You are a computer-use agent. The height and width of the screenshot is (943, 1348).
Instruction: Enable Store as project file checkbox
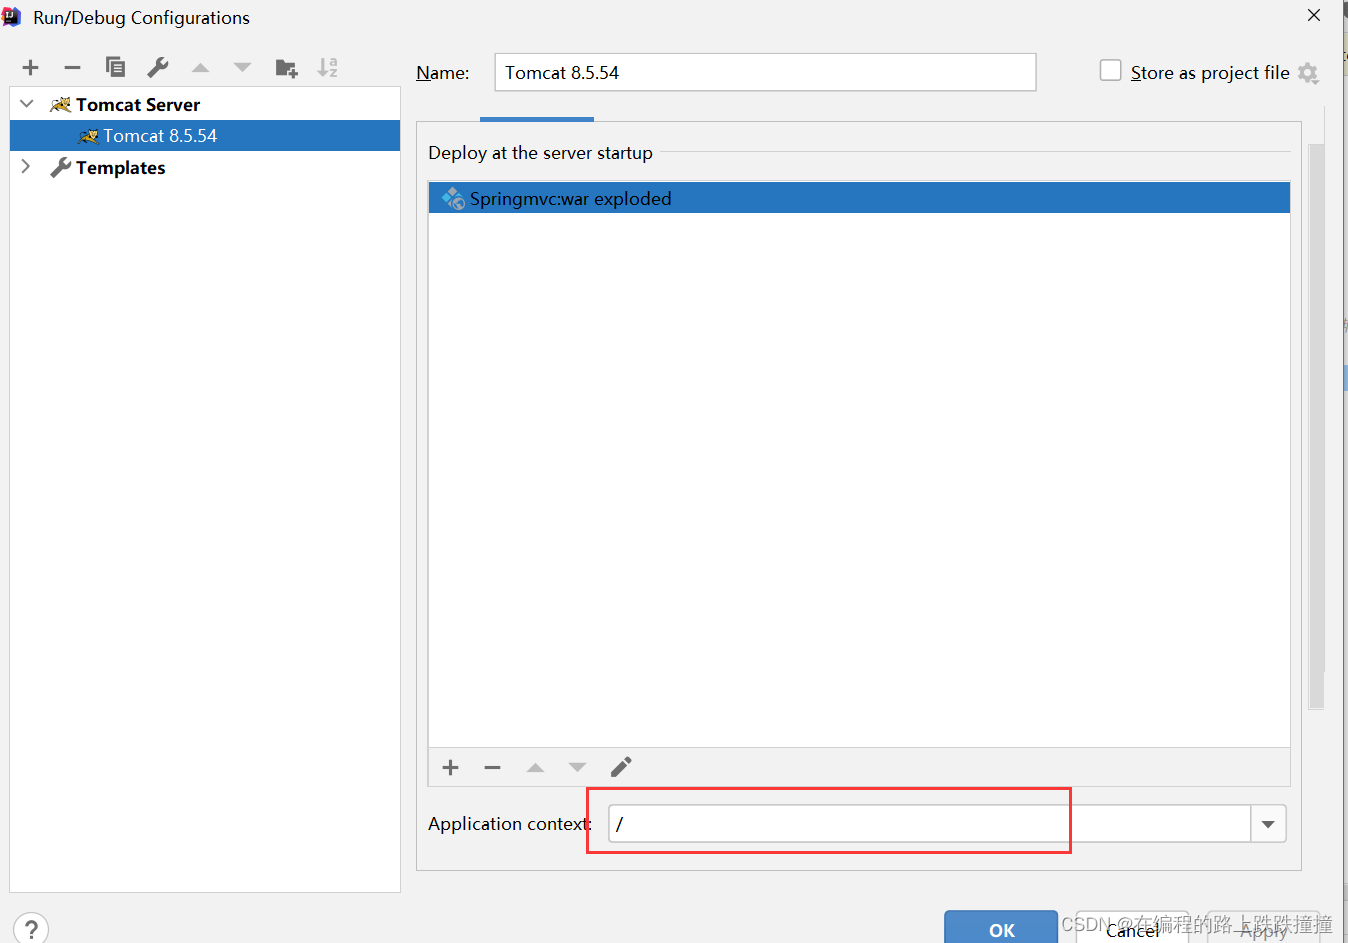coord(1110,71)
